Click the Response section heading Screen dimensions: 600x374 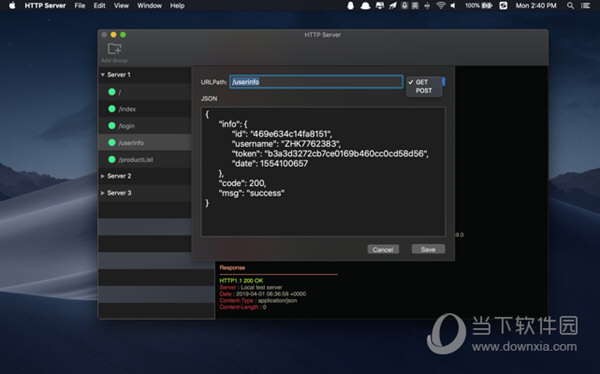232,268
